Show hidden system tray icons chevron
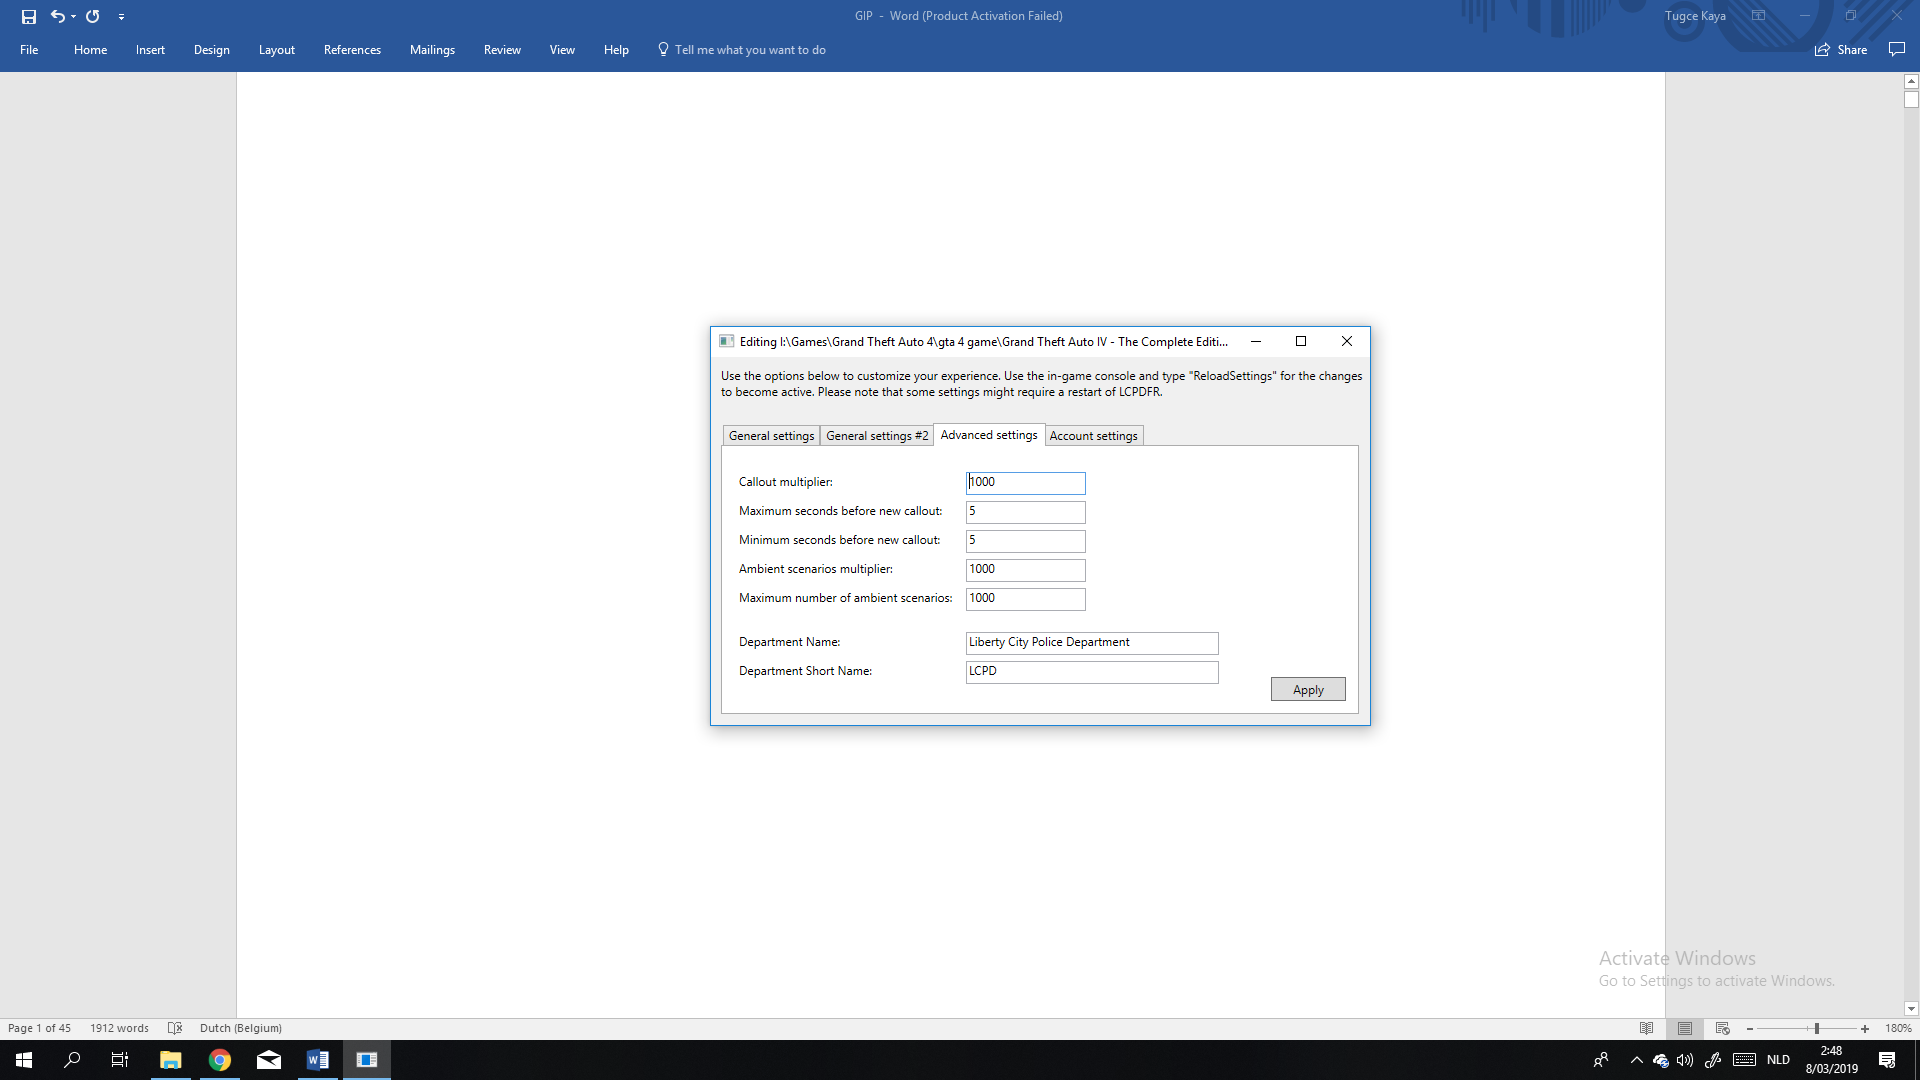This screenshot has height=1080, width=1920. tap(1636, 1060)
